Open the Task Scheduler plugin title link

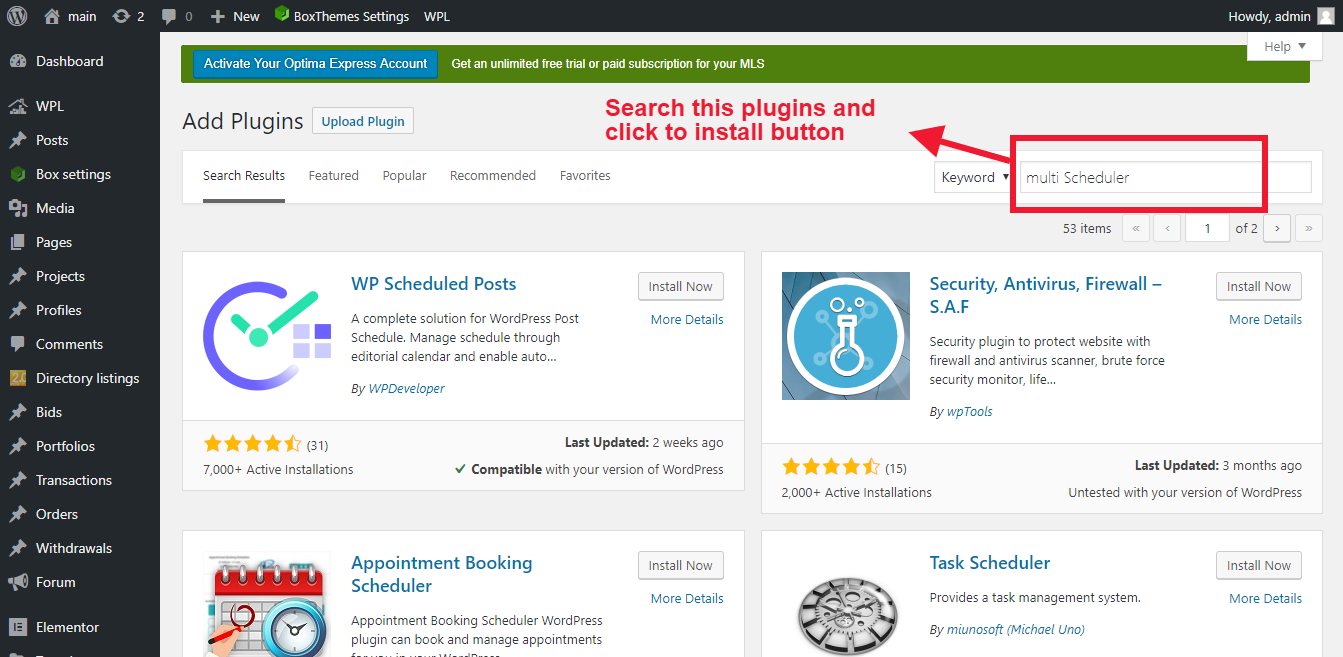(x=990, y=563)
